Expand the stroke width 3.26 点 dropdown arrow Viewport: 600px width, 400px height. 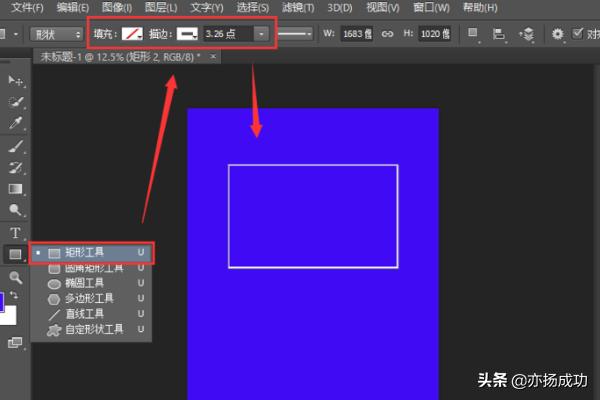point(261,33)
